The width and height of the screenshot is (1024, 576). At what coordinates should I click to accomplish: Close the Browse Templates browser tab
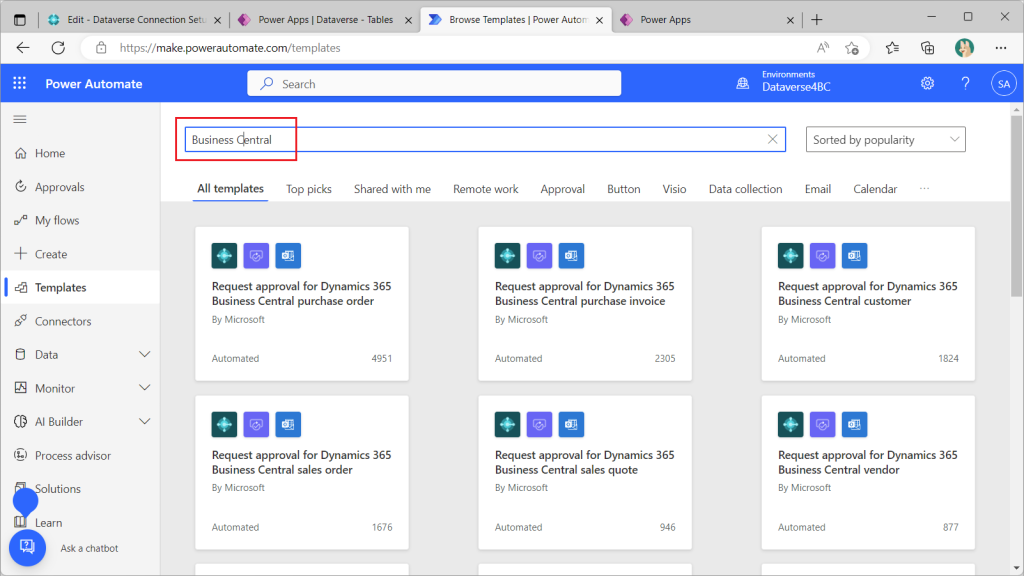600,20
